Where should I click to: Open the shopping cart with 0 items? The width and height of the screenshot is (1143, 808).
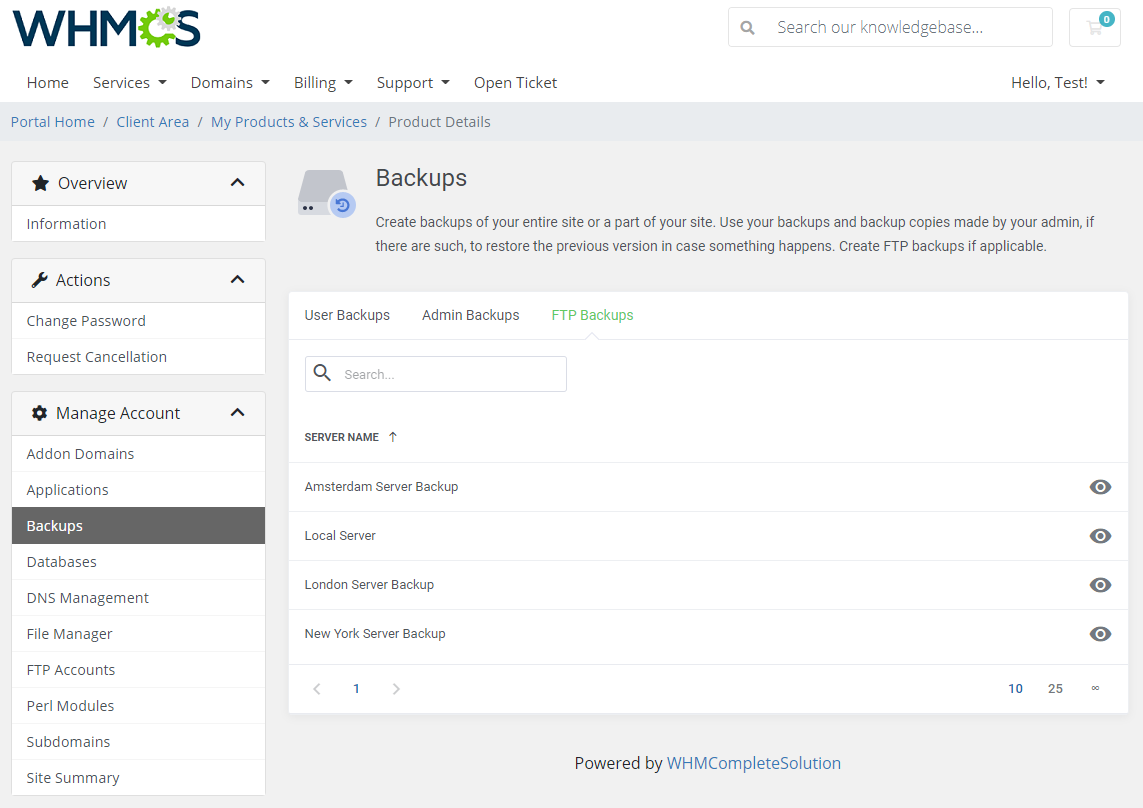coord(1094,27)
